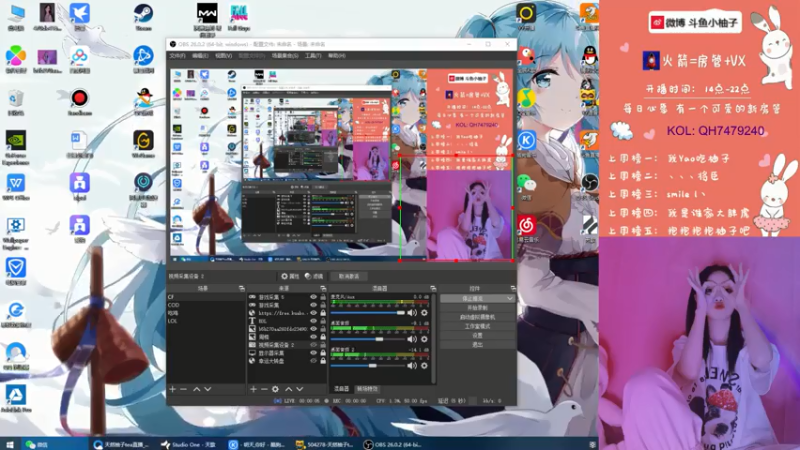Open the Fall Guys desktop icon
Screen dimensions: 800x450
(239, 18)
